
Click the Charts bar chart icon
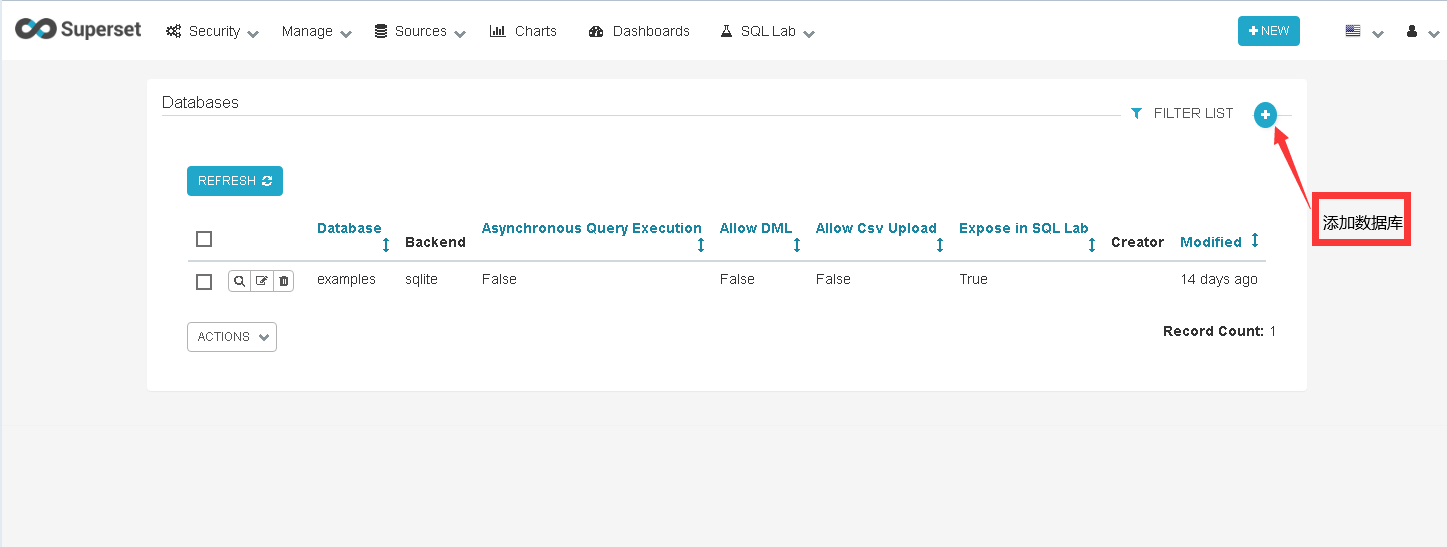point(497,31)
